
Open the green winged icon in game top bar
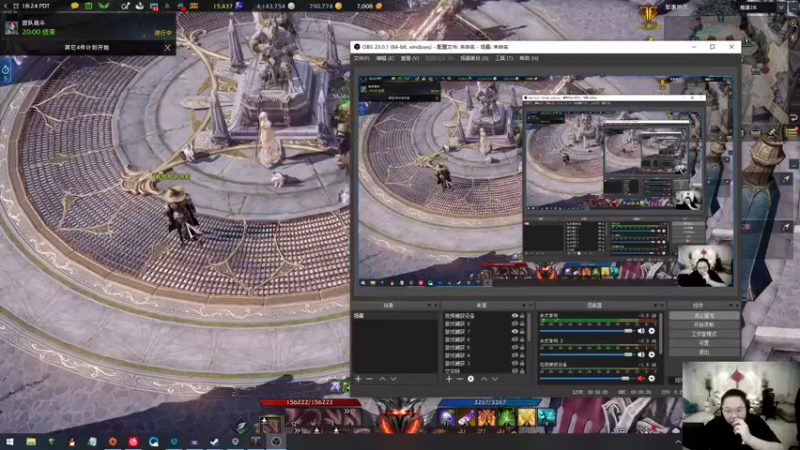104,6
